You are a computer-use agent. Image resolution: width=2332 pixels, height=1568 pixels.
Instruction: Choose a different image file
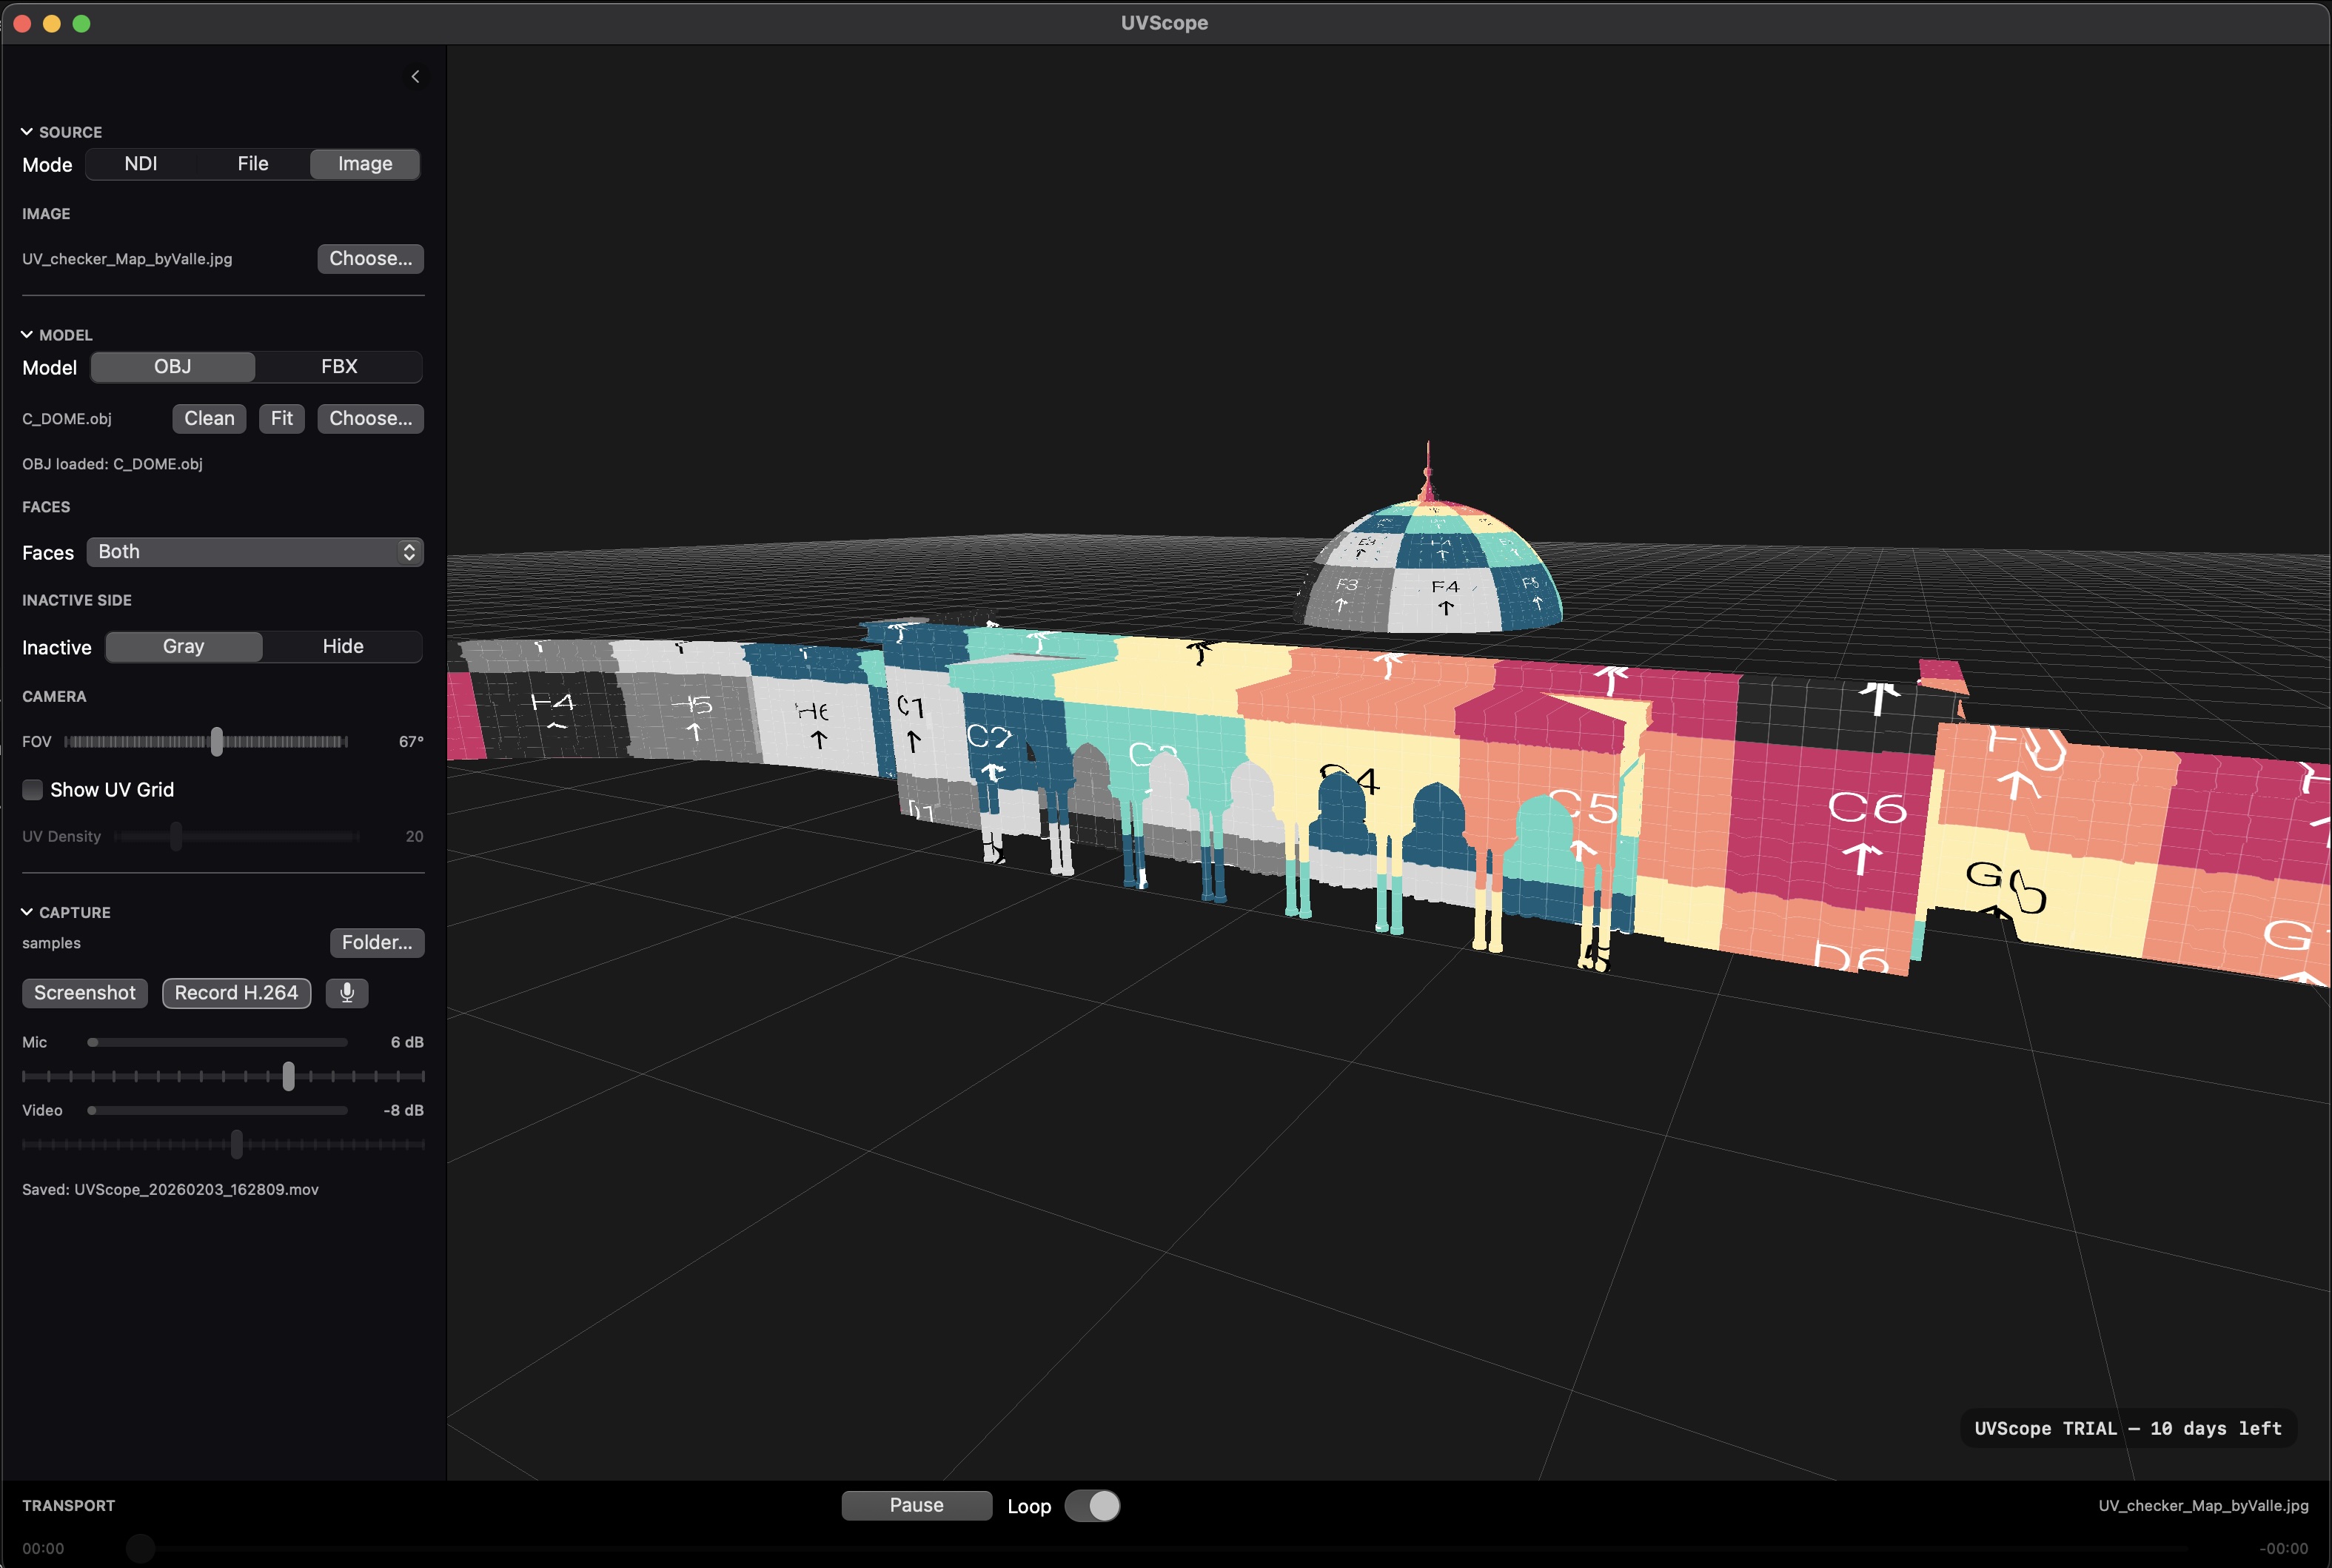pos(369,258)
